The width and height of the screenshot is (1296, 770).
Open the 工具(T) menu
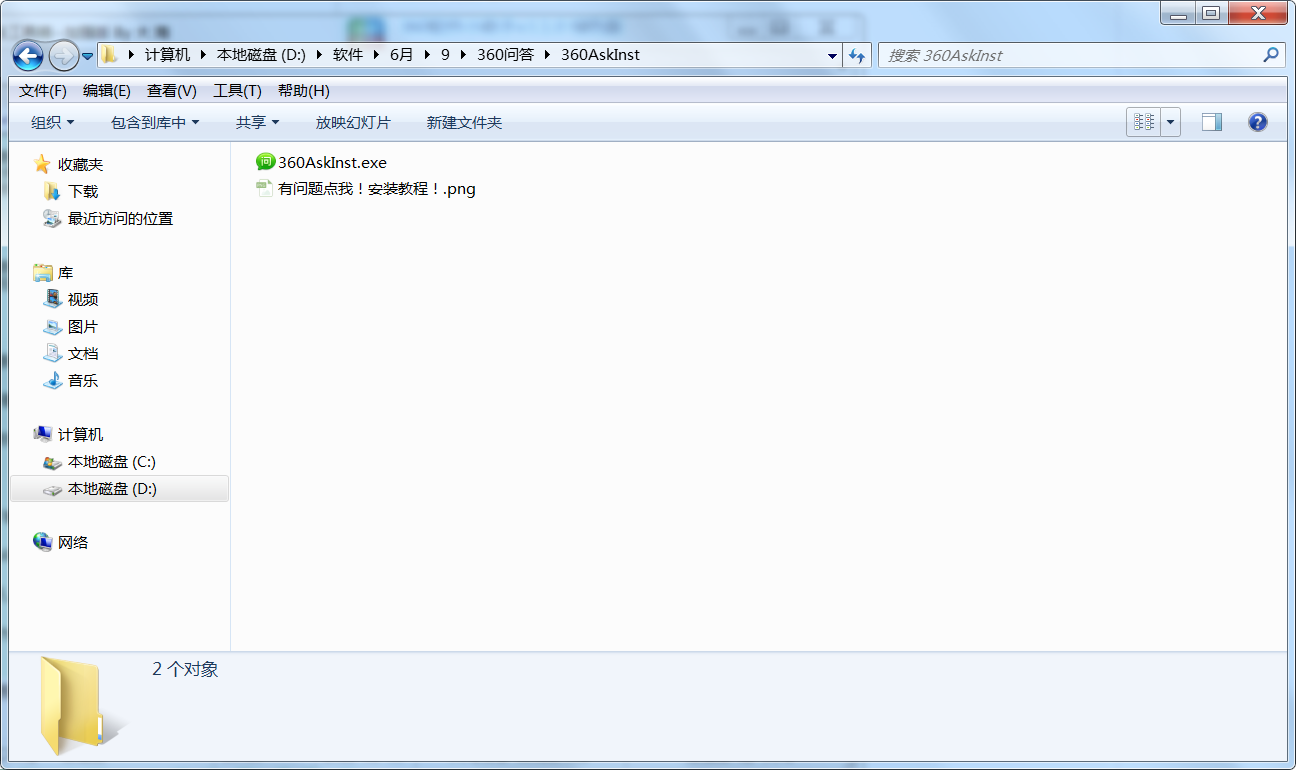(x=237, y=91)
